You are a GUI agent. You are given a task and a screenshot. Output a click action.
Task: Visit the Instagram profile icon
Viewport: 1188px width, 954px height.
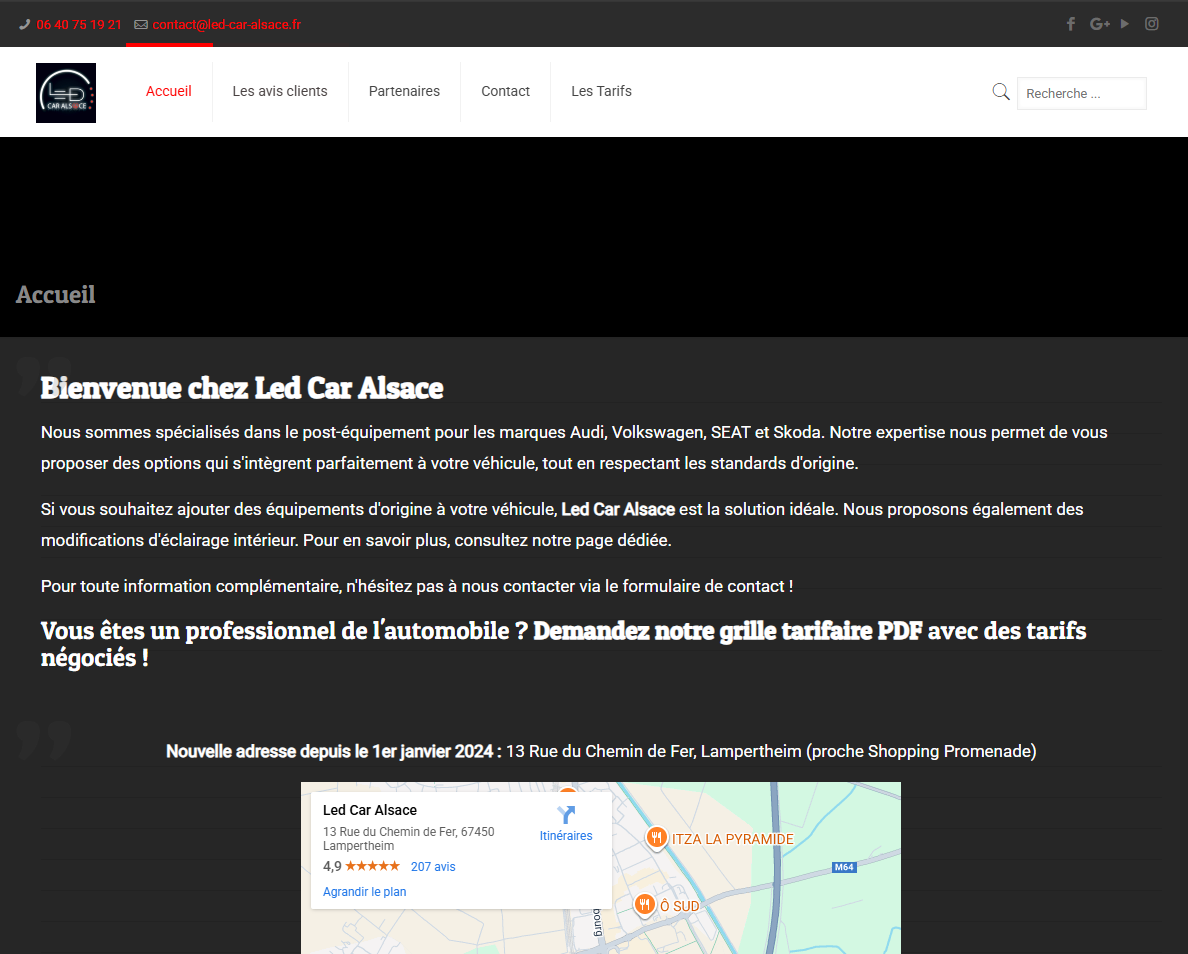tap(1152, 24)
